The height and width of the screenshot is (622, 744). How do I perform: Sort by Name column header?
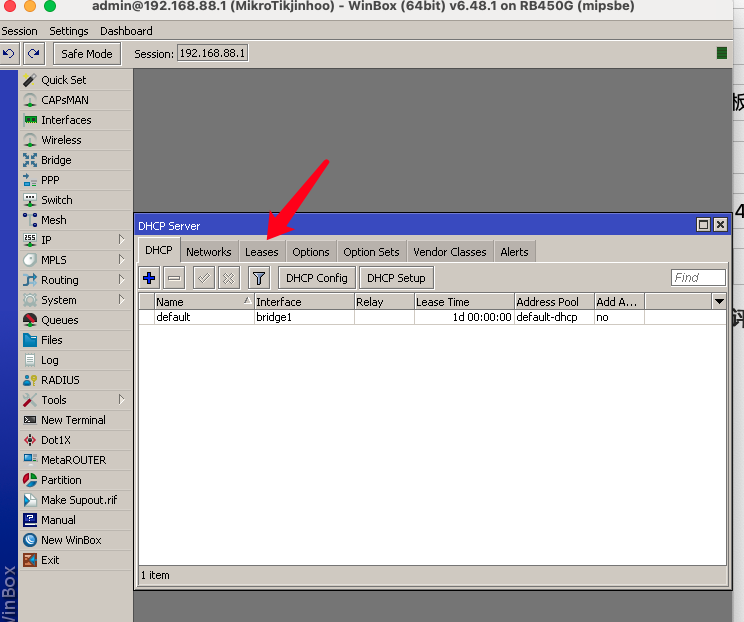click(x=204, y=302)
